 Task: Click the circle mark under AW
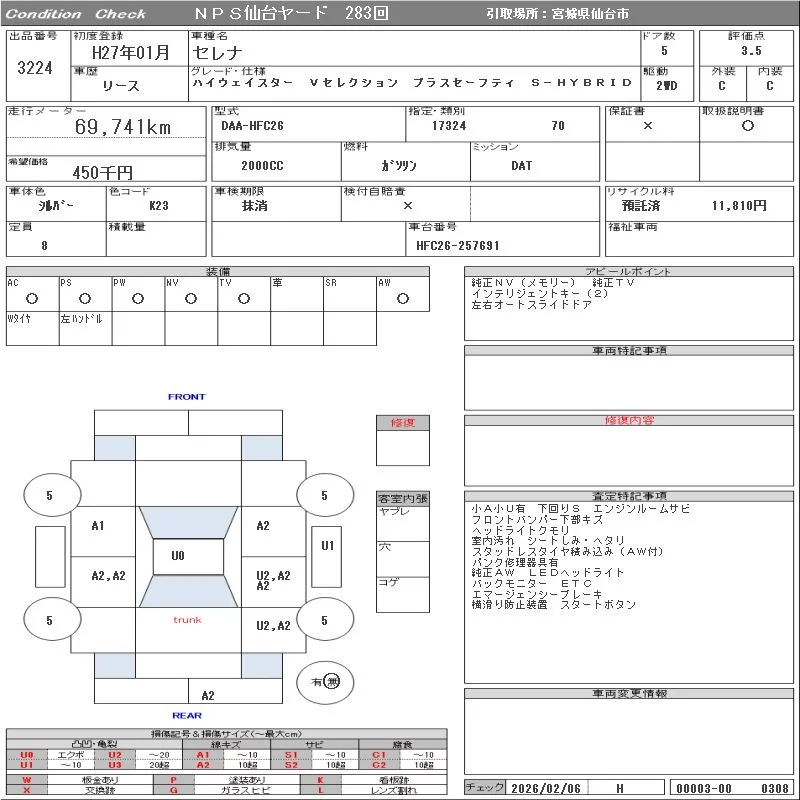coord(403,298)
